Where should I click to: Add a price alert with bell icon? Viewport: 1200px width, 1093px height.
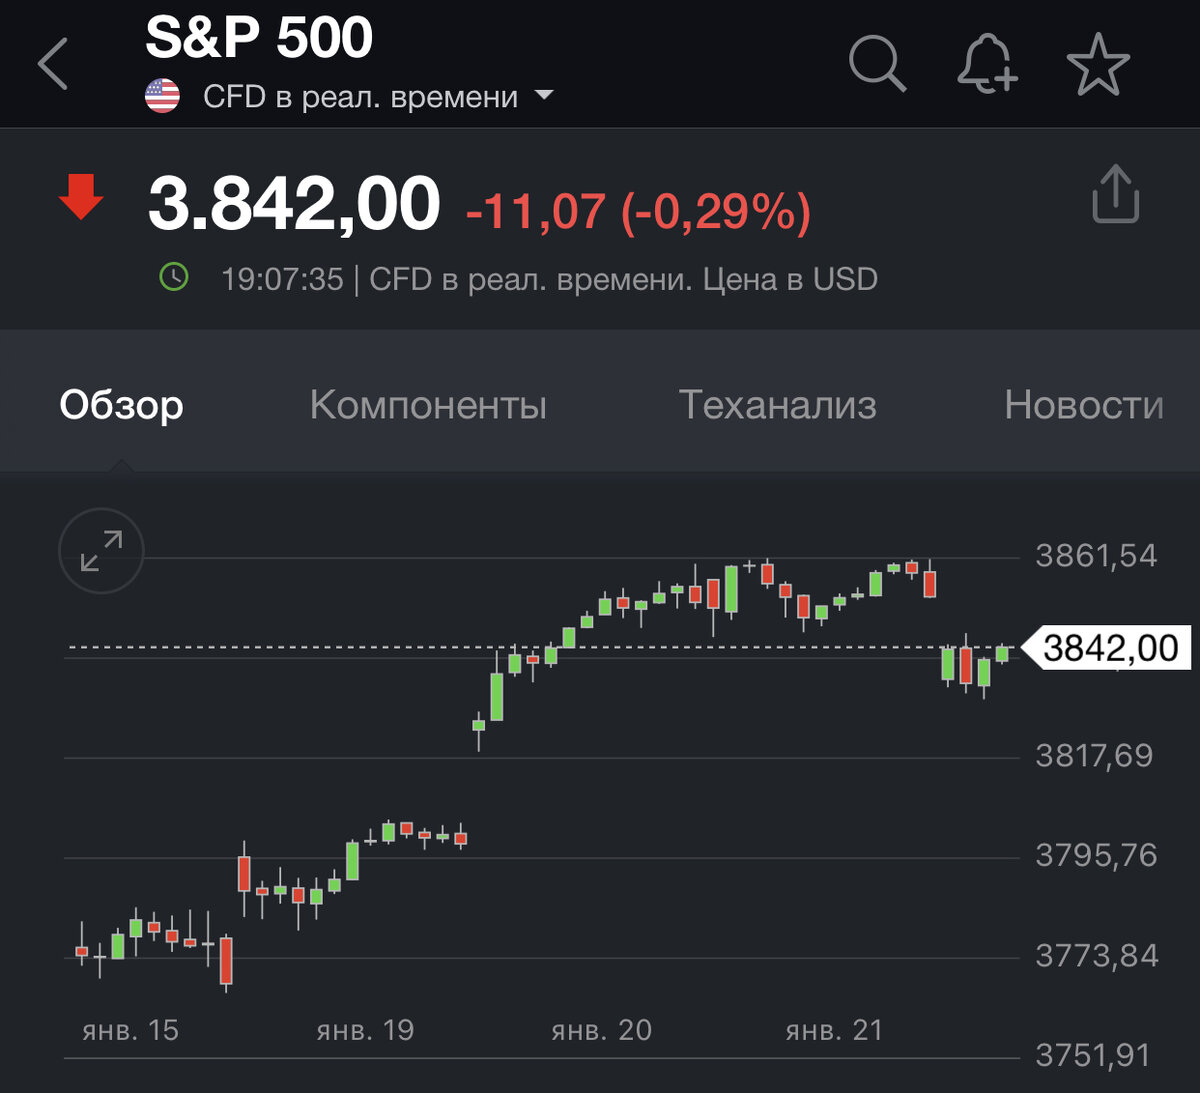pyautogui.click(x=987, y=63)
